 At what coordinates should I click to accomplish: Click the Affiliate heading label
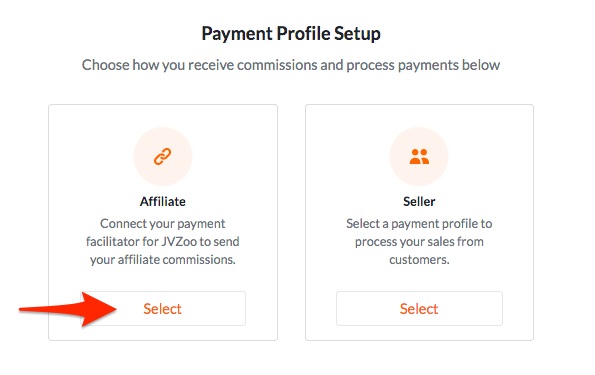163,202
